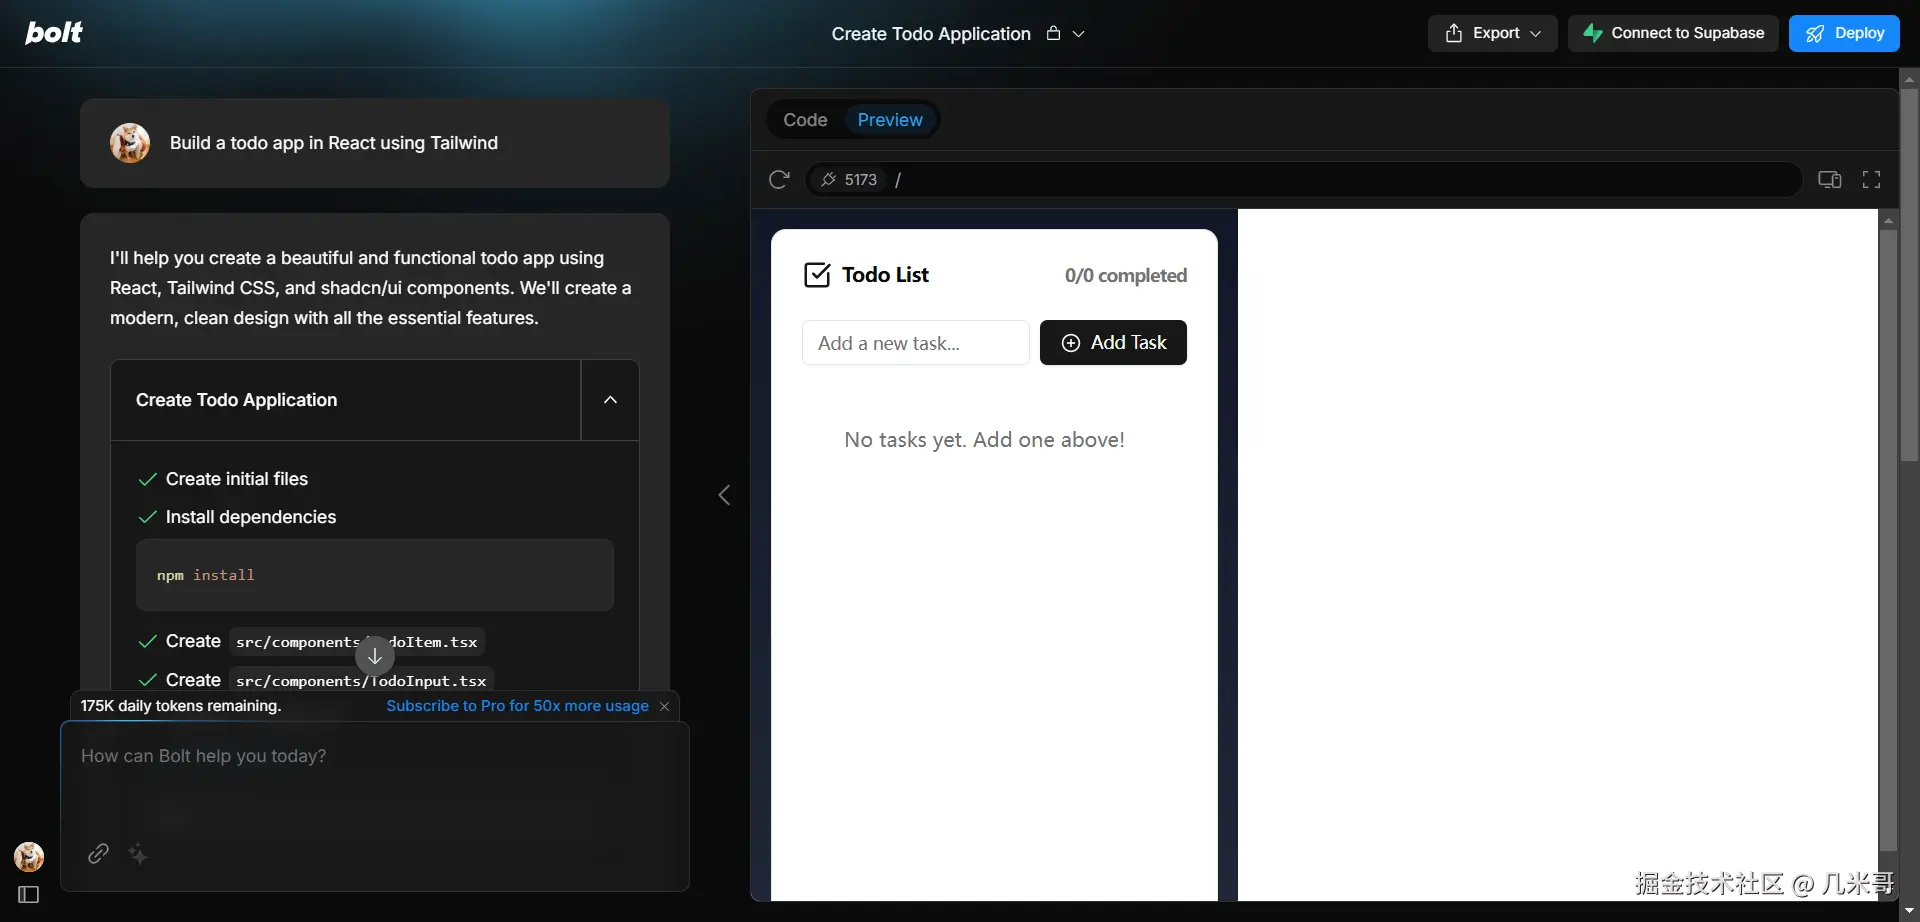Open the user avatar in bottom-left corner

(29, 857)
